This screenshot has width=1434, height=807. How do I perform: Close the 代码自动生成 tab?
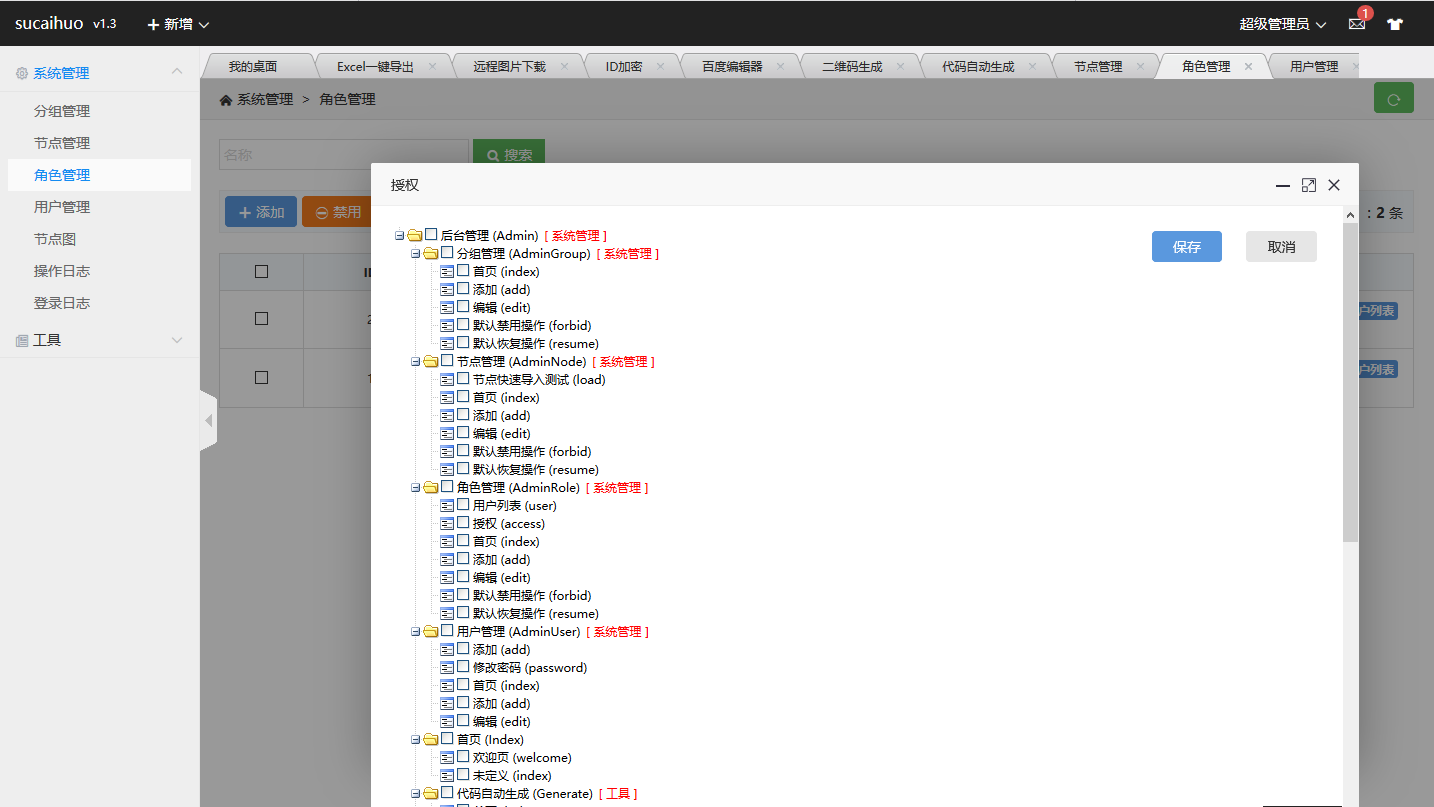pyautogui.click(x=1033, y=66)
